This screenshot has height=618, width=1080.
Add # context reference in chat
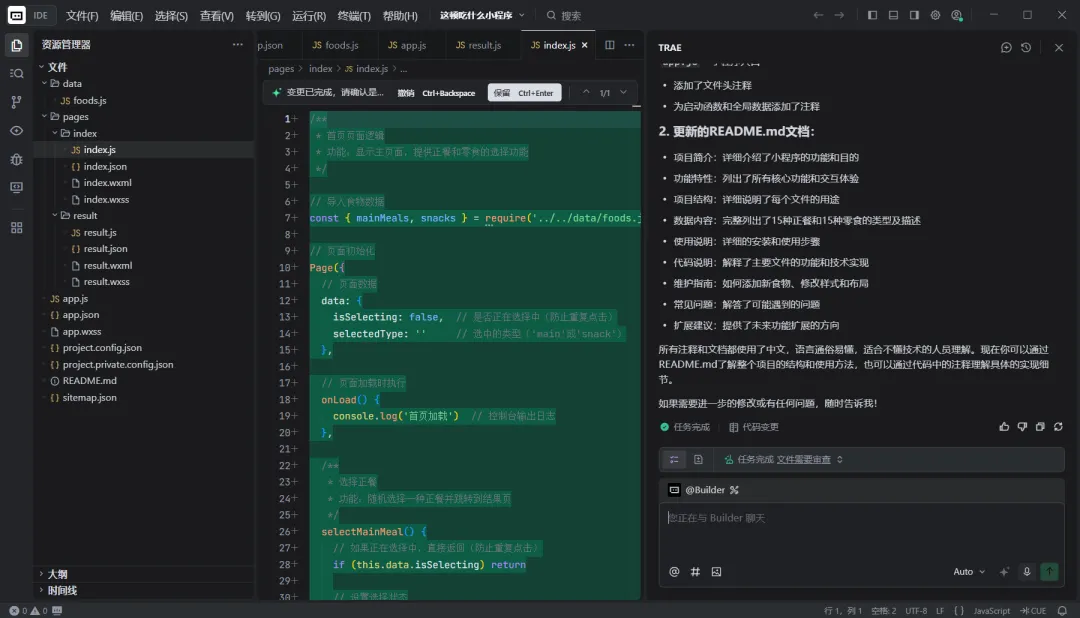(x=695, y=572)
